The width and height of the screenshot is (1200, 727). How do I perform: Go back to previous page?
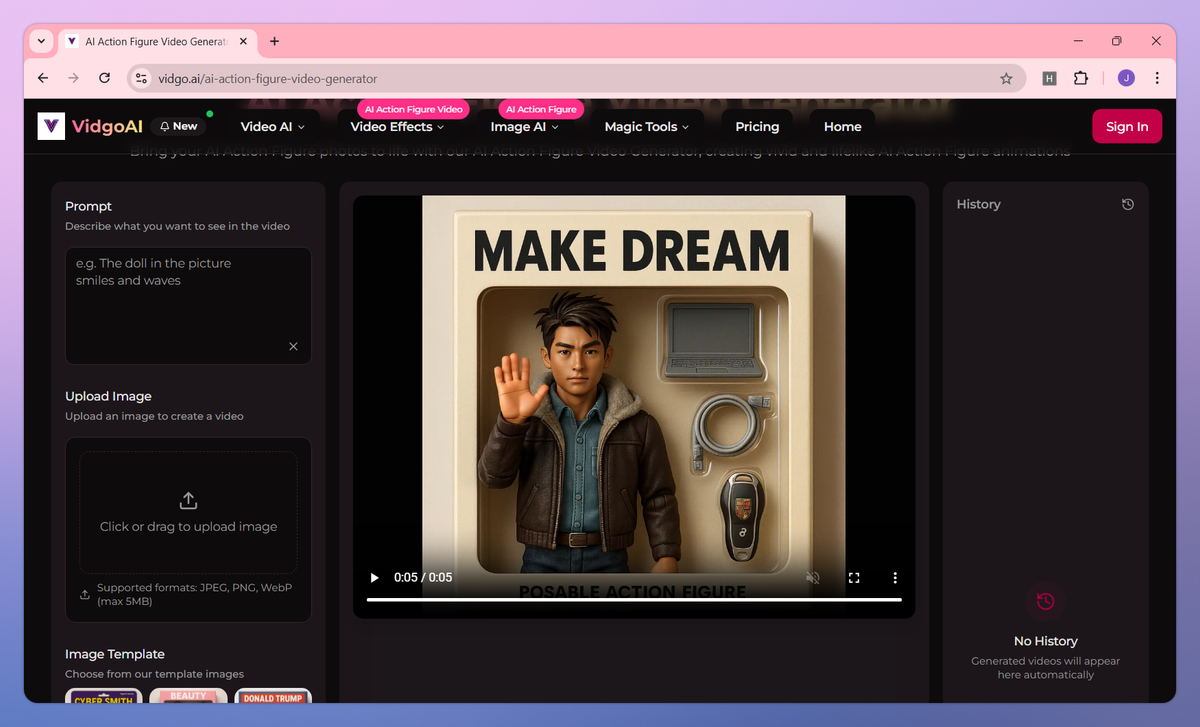(42, 78)
